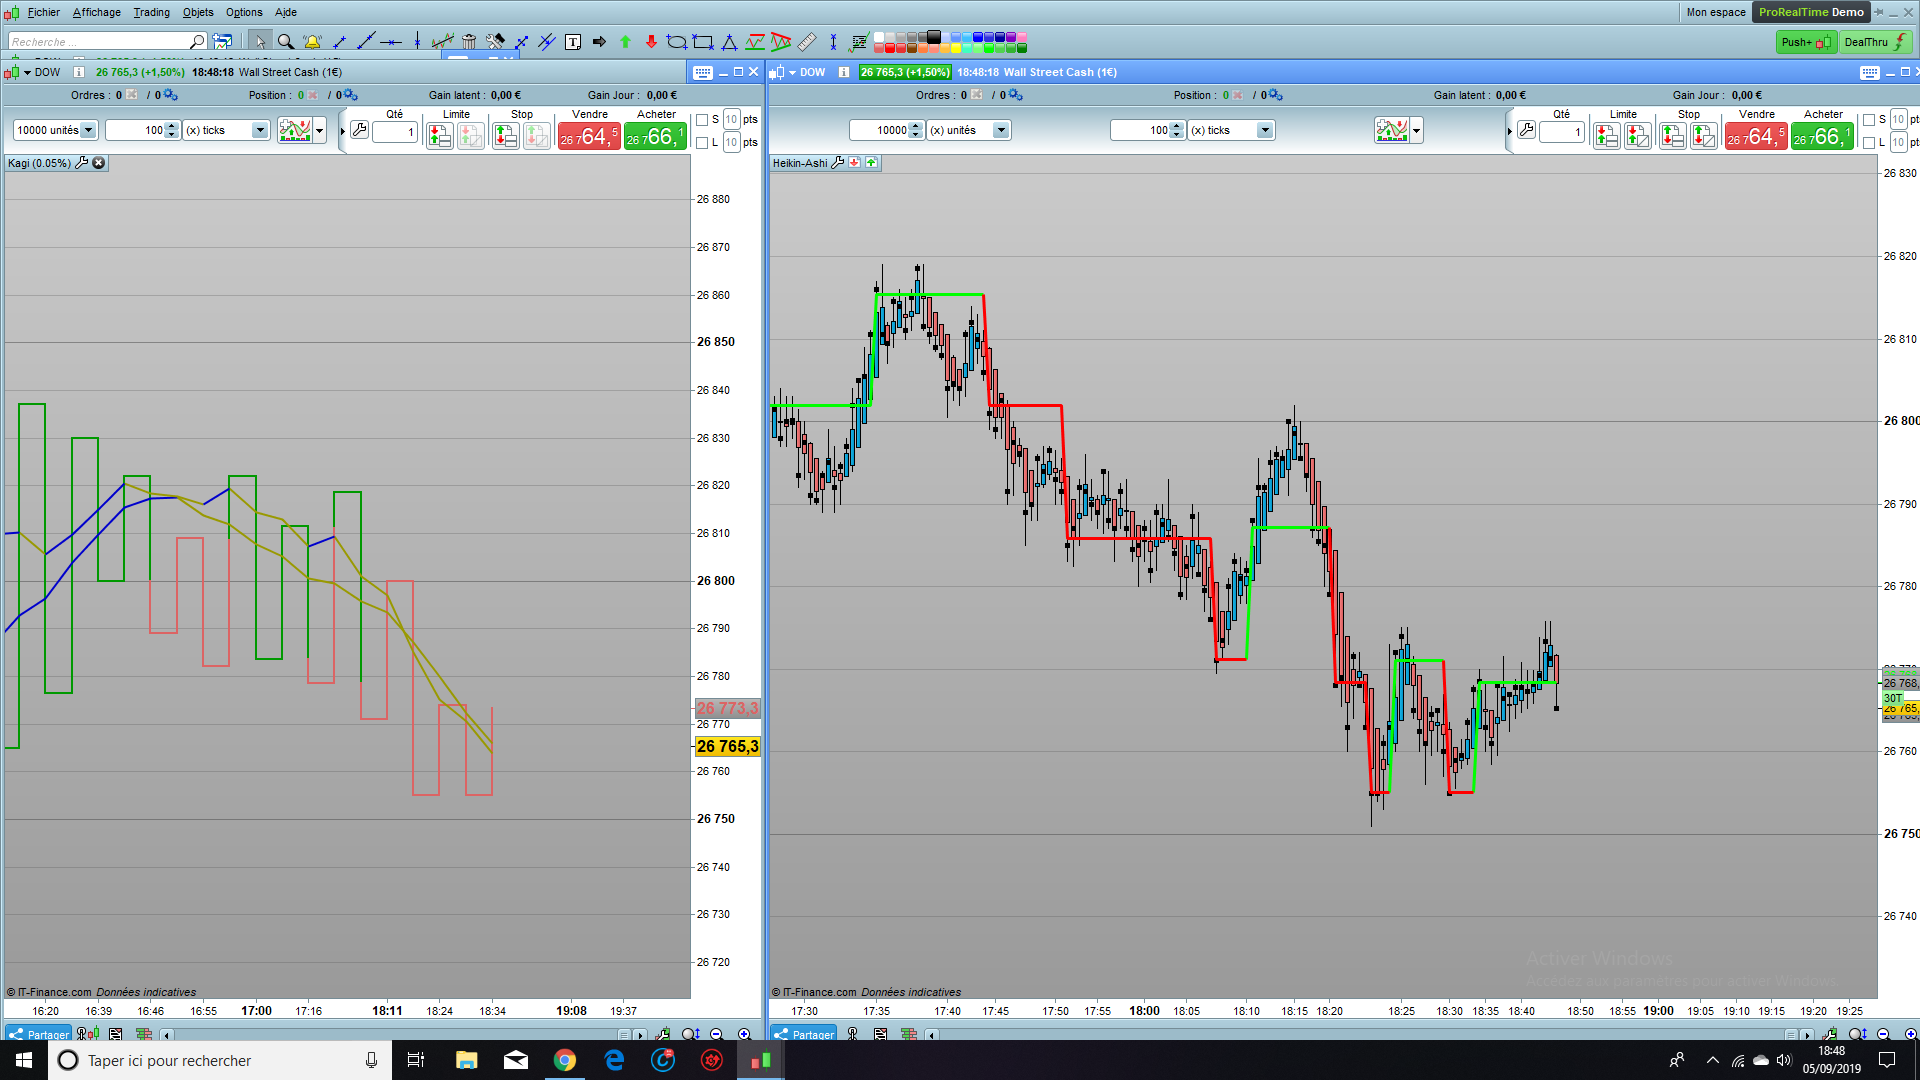This screenshot has width=1920, height=1080.
Task: Click the trash can delete objects icon
Action: (x=469, y=42)
